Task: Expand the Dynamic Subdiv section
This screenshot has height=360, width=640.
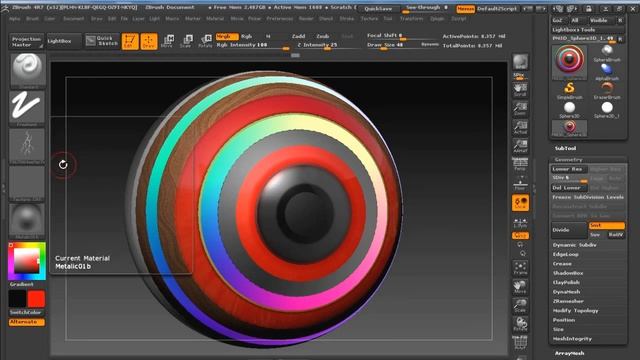Action: (x=574, y=245)
